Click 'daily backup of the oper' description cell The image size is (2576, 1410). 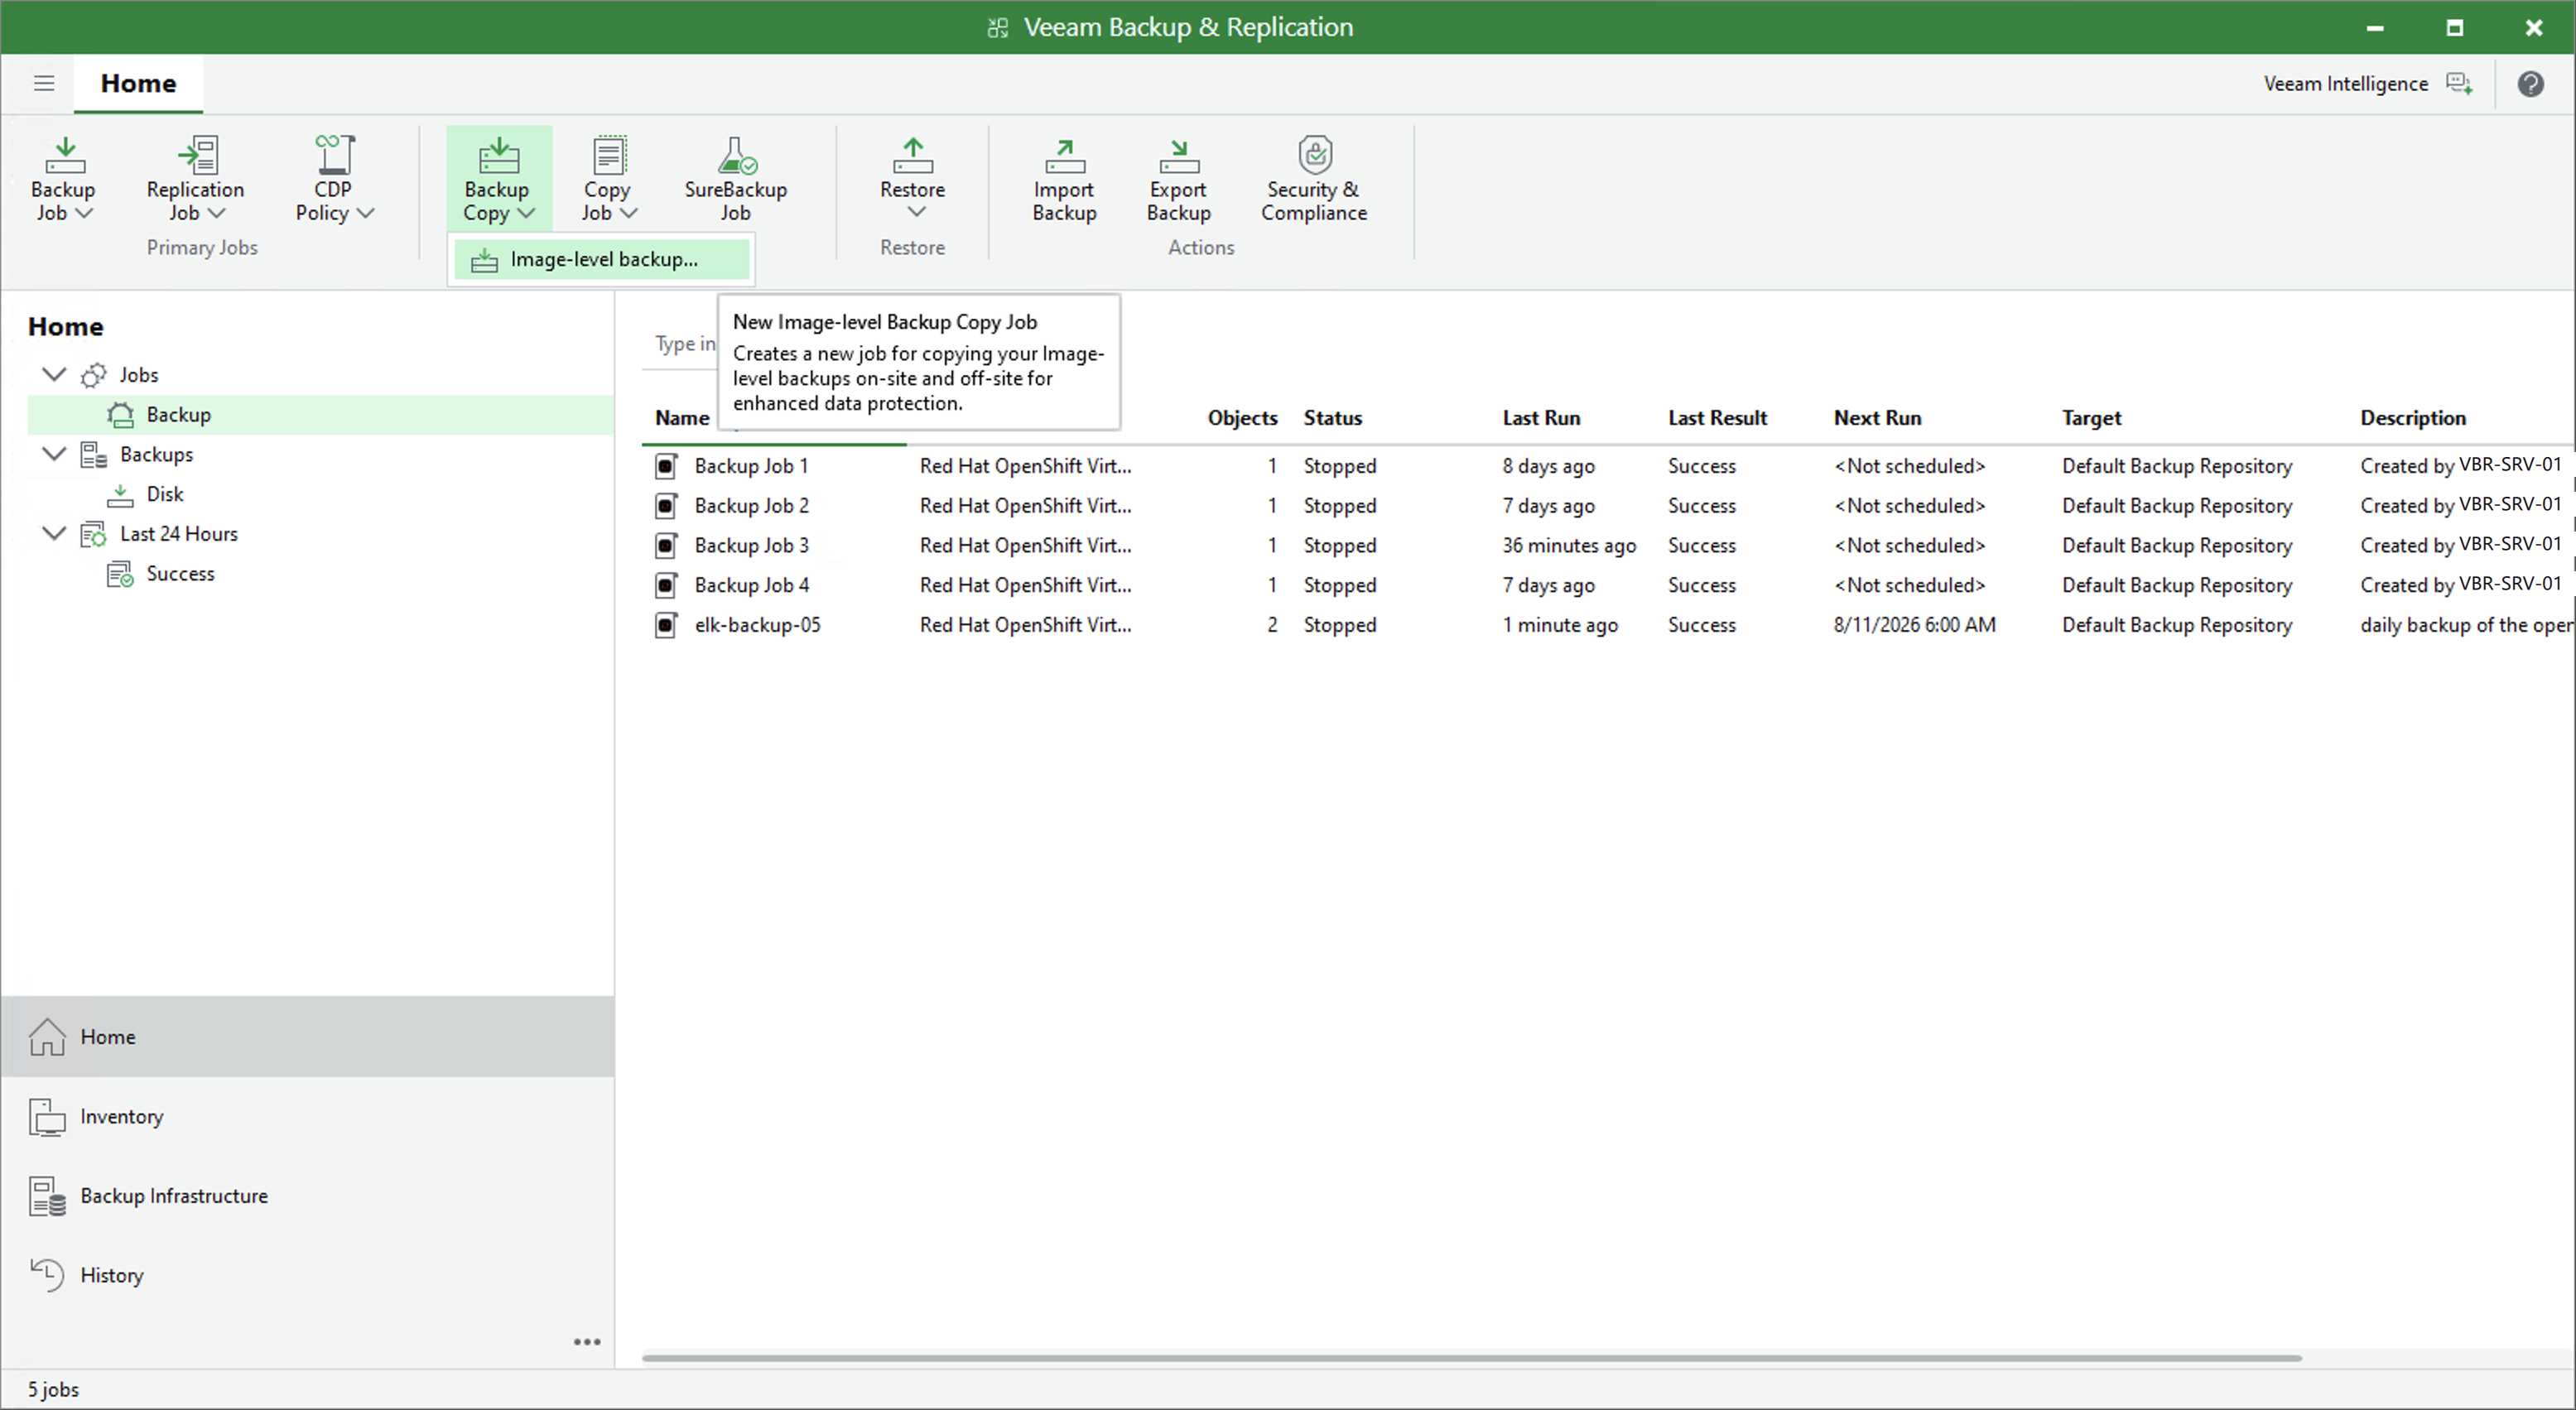[x=2466, y=625]
